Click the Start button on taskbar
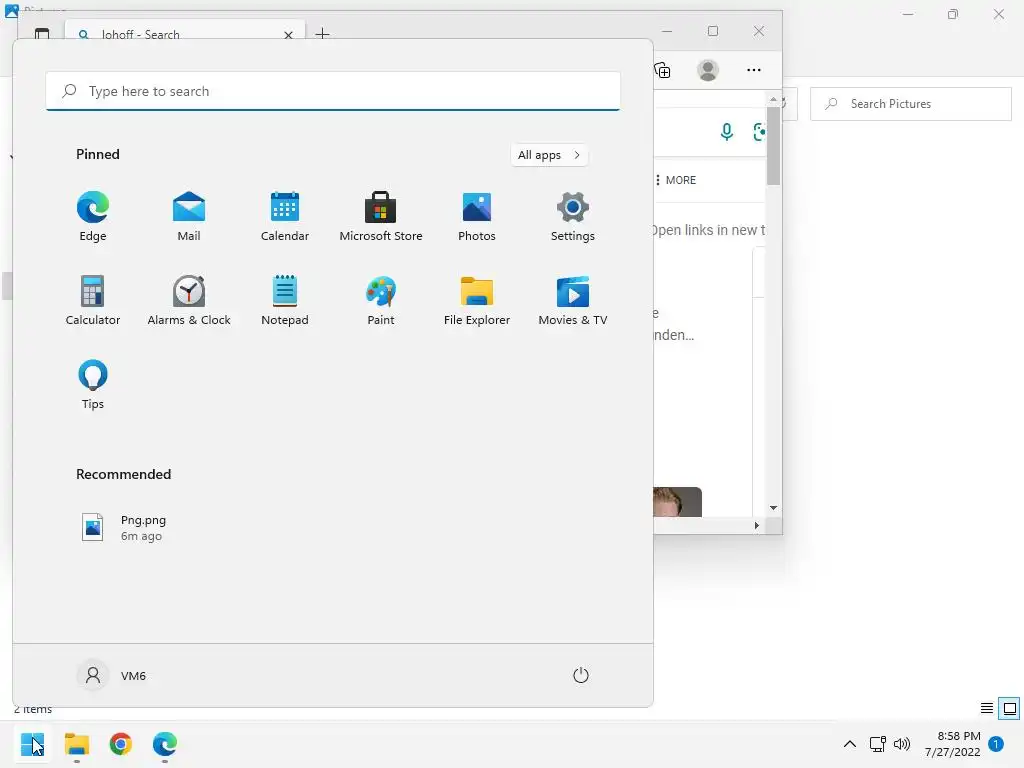Viewport: 1024px width, 768px height. coord(32,744)
